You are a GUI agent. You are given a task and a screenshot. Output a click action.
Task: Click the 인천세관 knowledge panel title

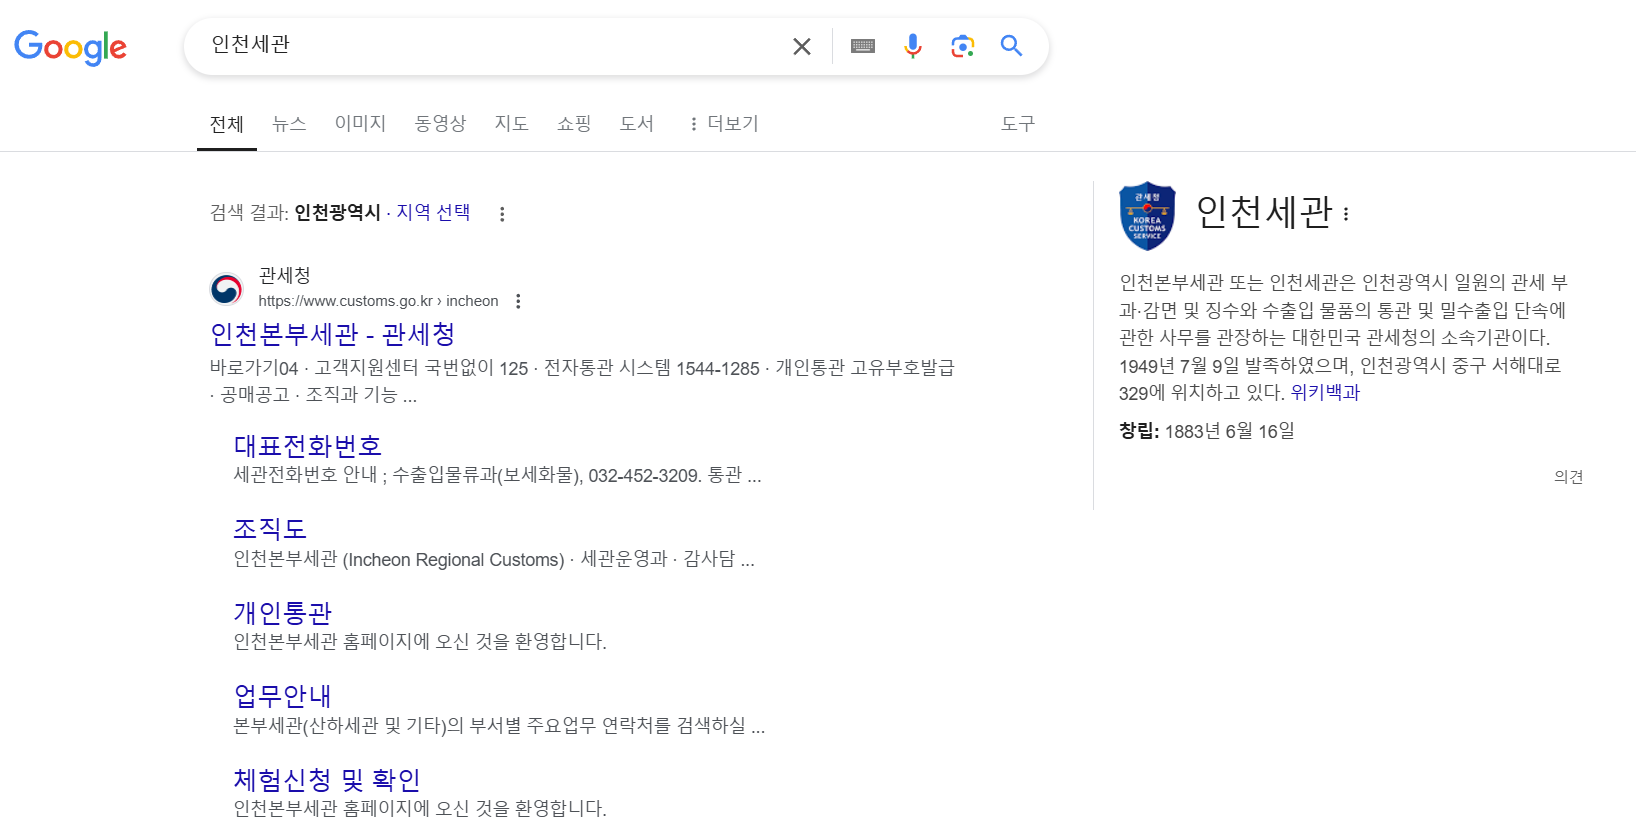pos(1264,212)
